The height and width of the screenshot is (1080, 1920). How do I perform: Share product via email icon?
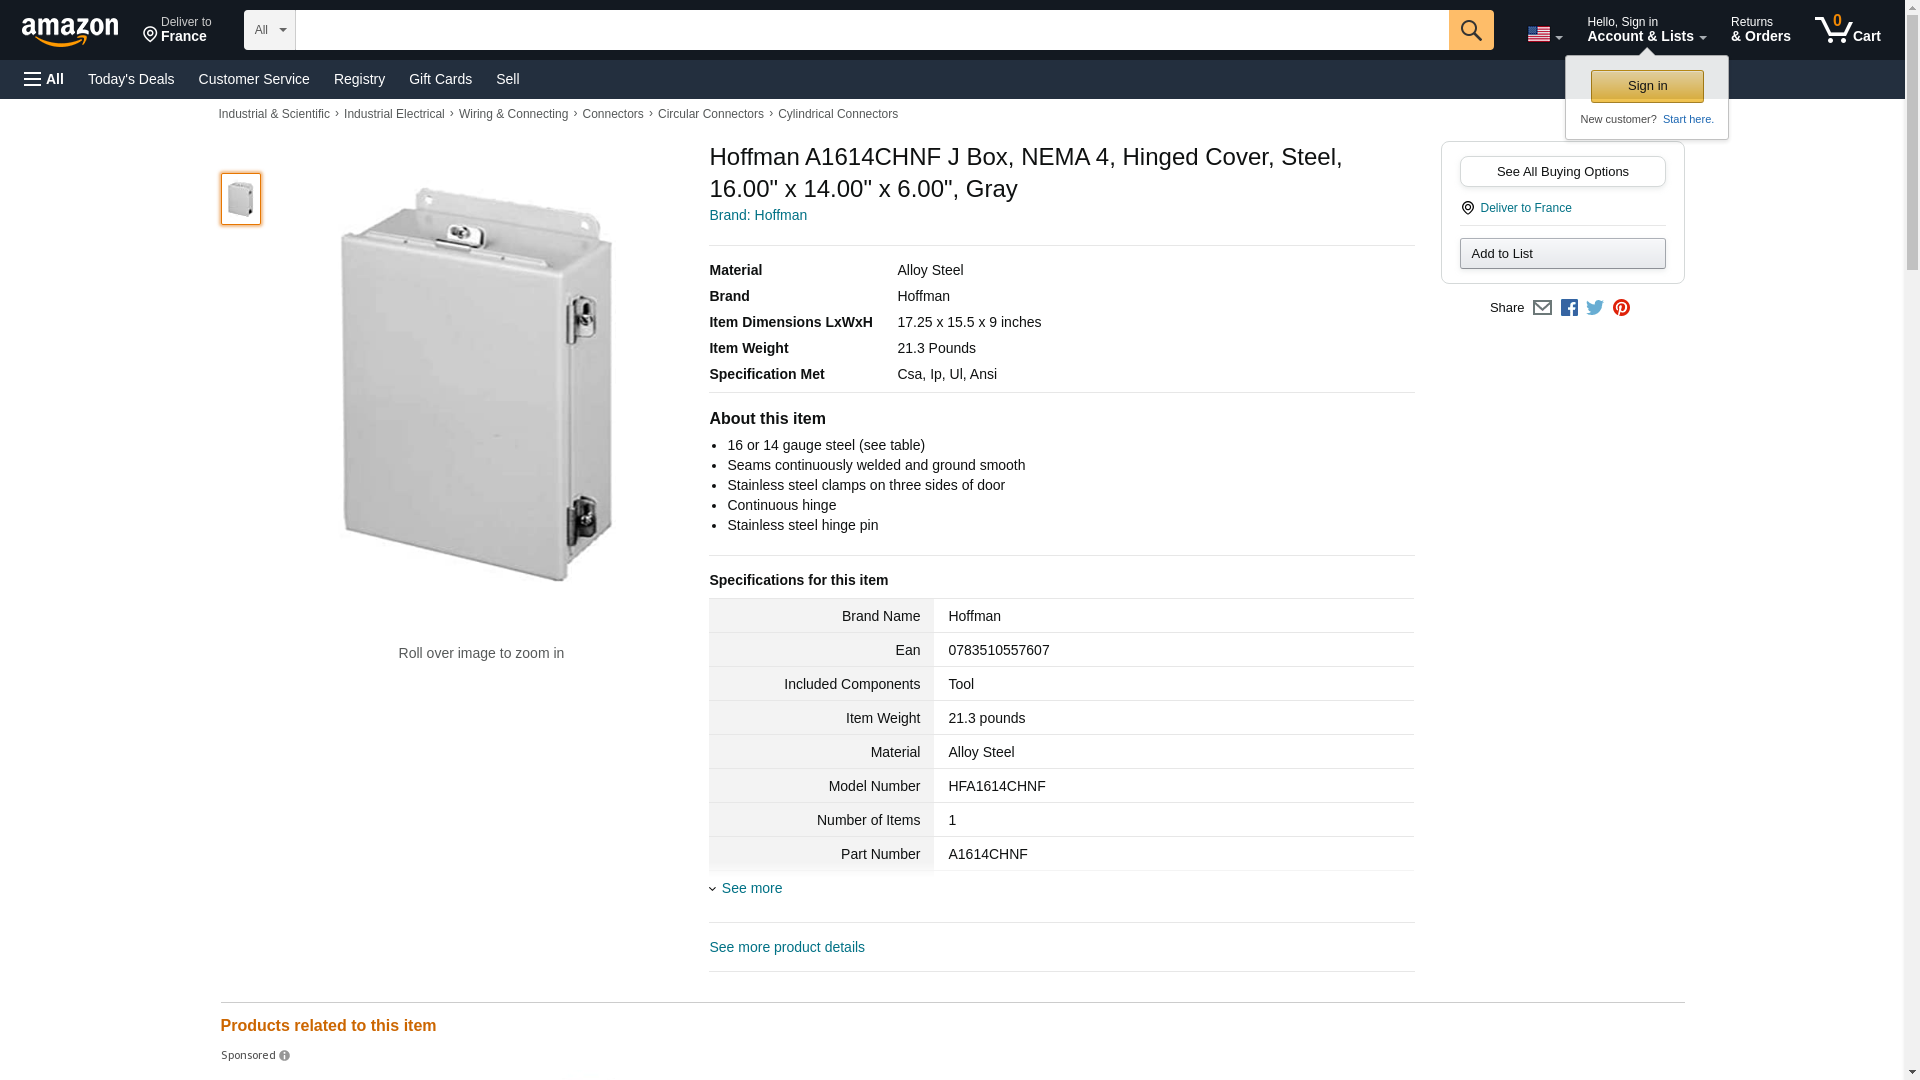pyautogui.click(x=1542, y=308)
